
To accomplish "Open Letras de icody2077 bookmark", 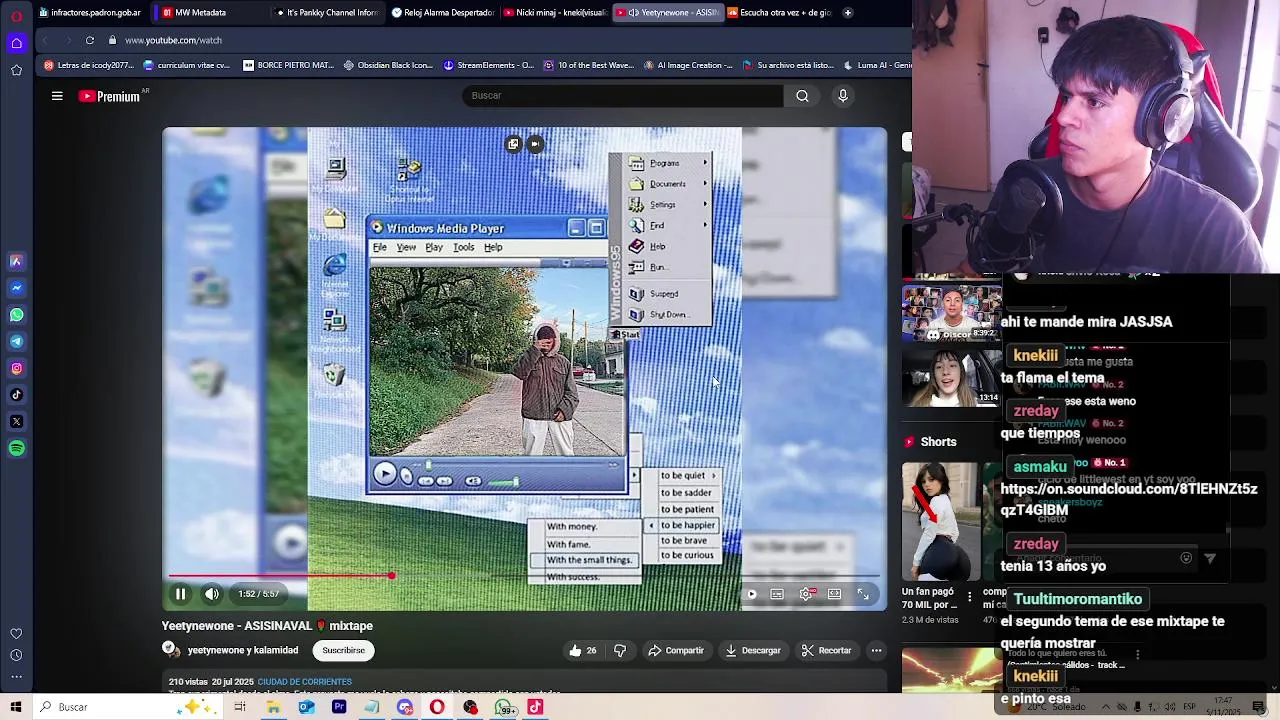I will tap(89, 65).
